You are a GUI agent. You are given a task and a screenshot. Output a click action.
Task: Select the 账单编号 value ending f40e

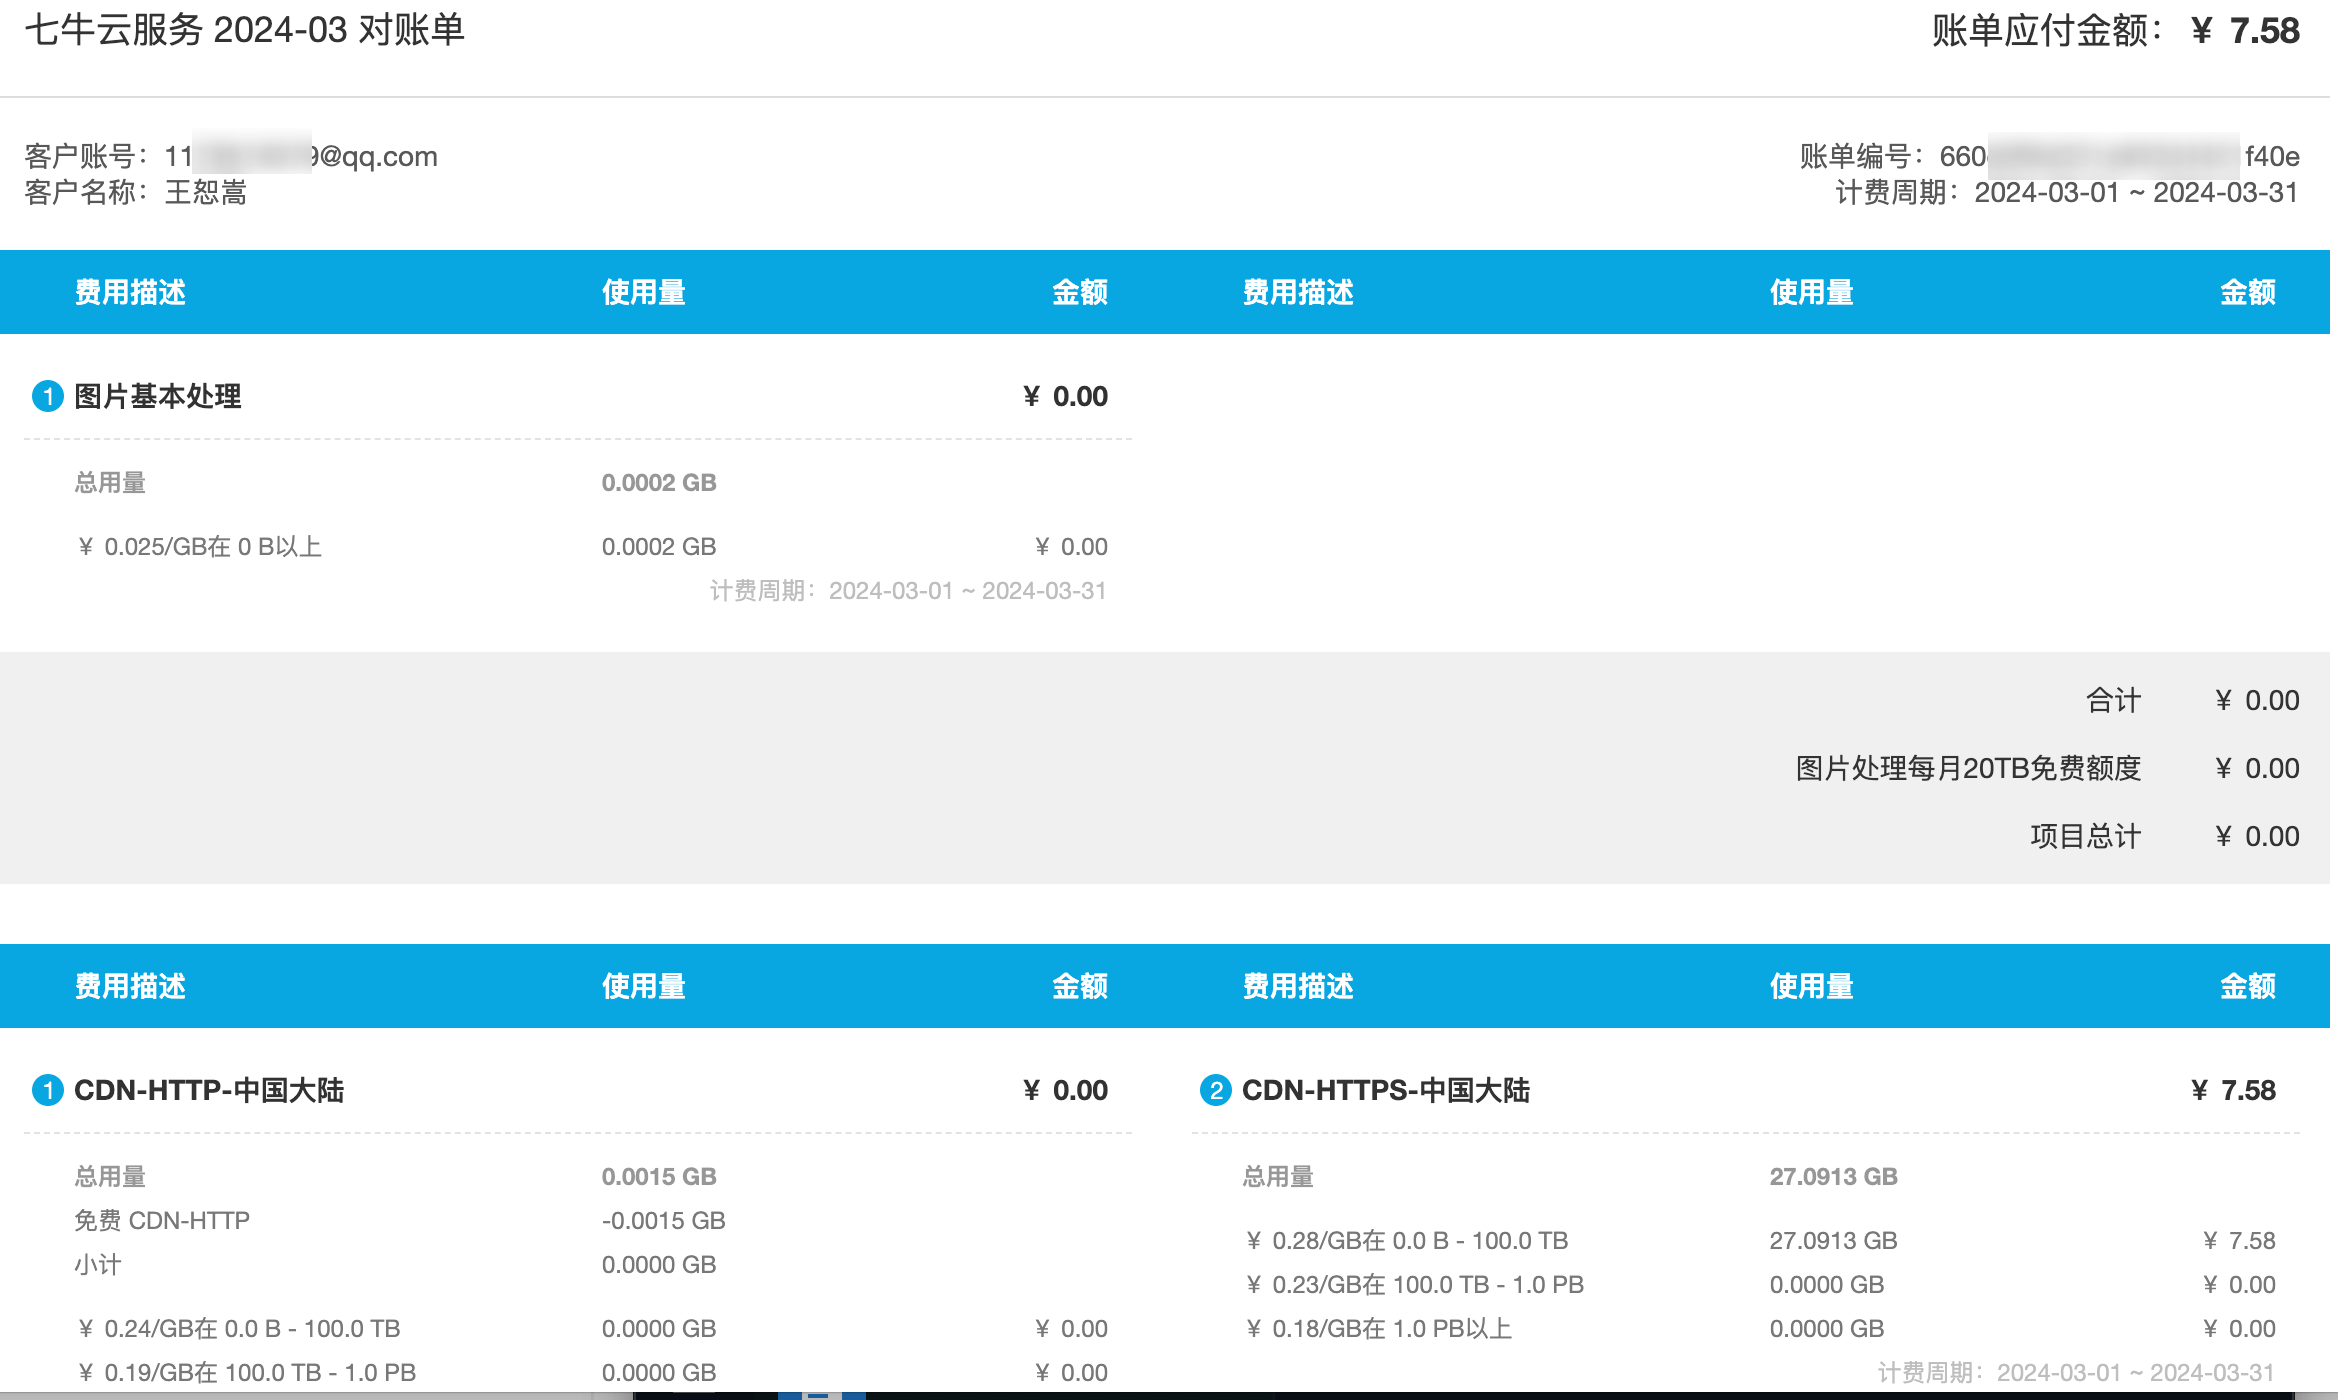point(2119,156)
